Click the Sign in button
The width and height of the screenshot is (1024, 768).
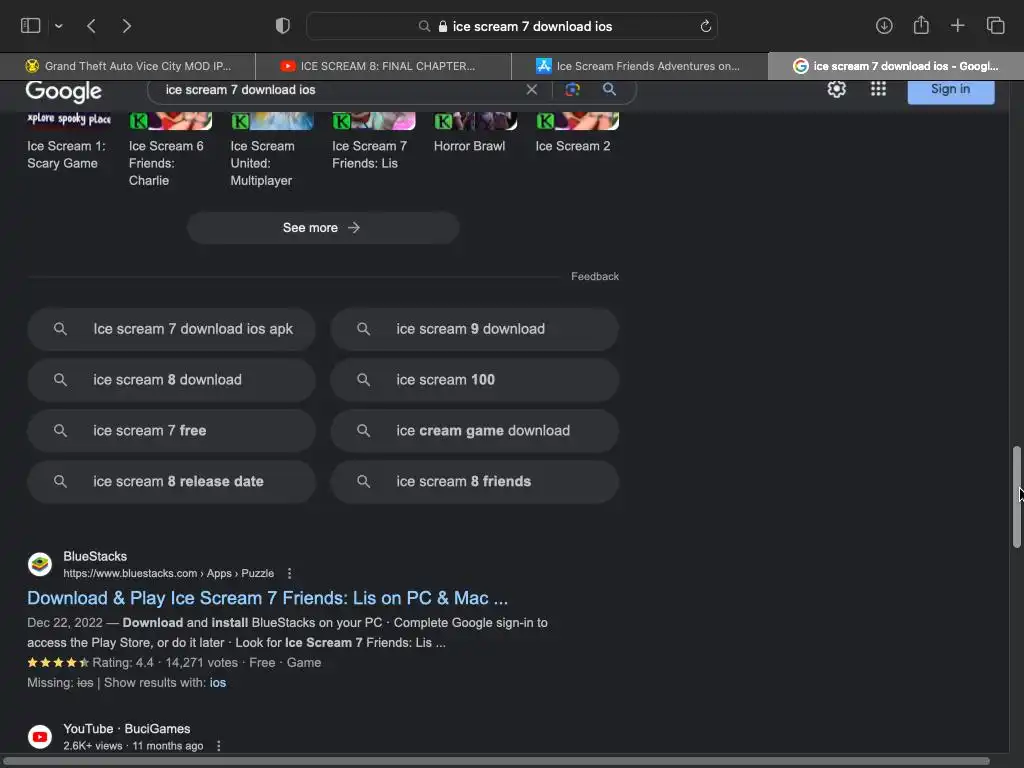tap(951, 89)
